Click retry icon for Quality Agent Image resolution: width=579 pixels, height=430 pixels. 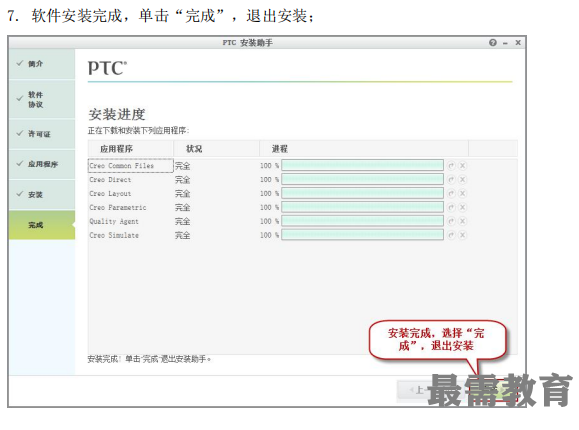pos(451,221)
